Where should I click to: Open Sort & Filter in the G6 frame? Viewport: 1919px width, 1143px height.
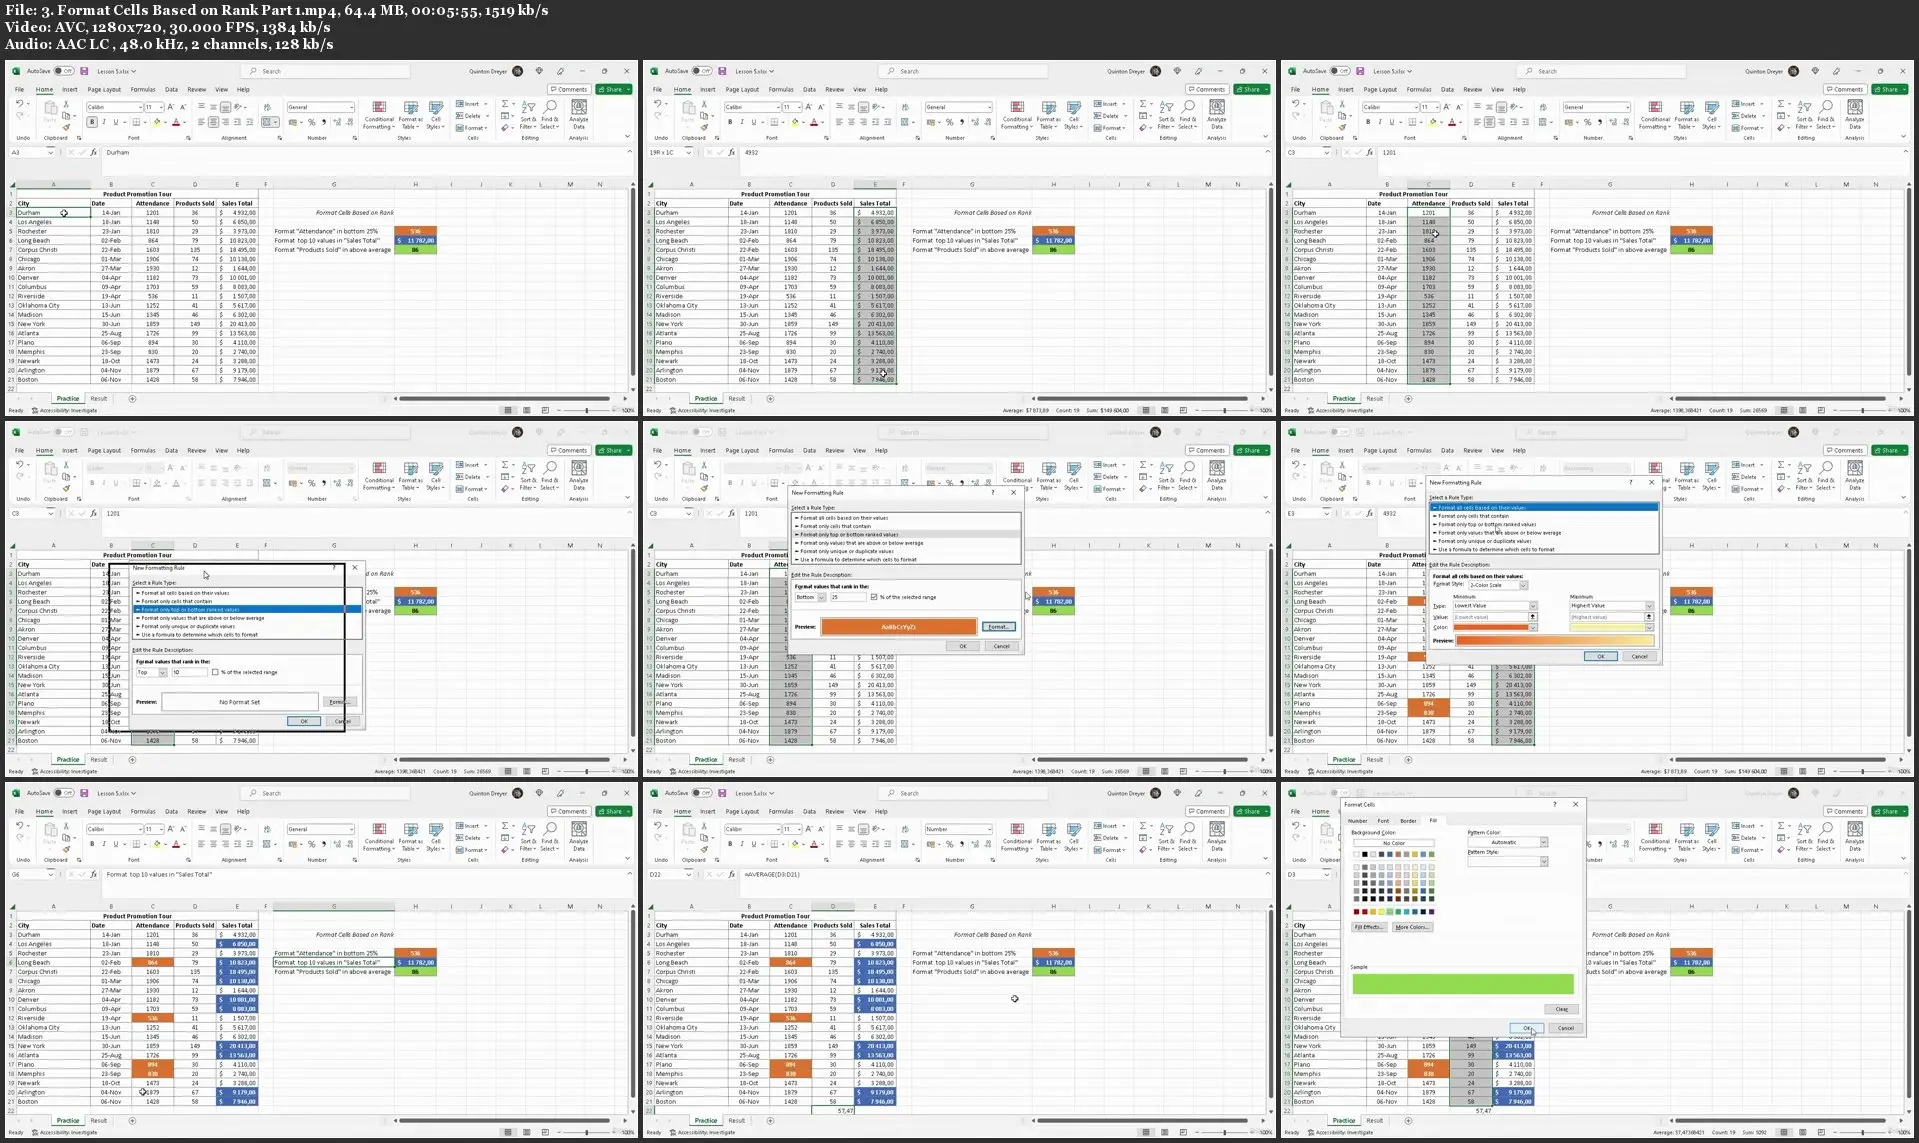pos(528,836)
